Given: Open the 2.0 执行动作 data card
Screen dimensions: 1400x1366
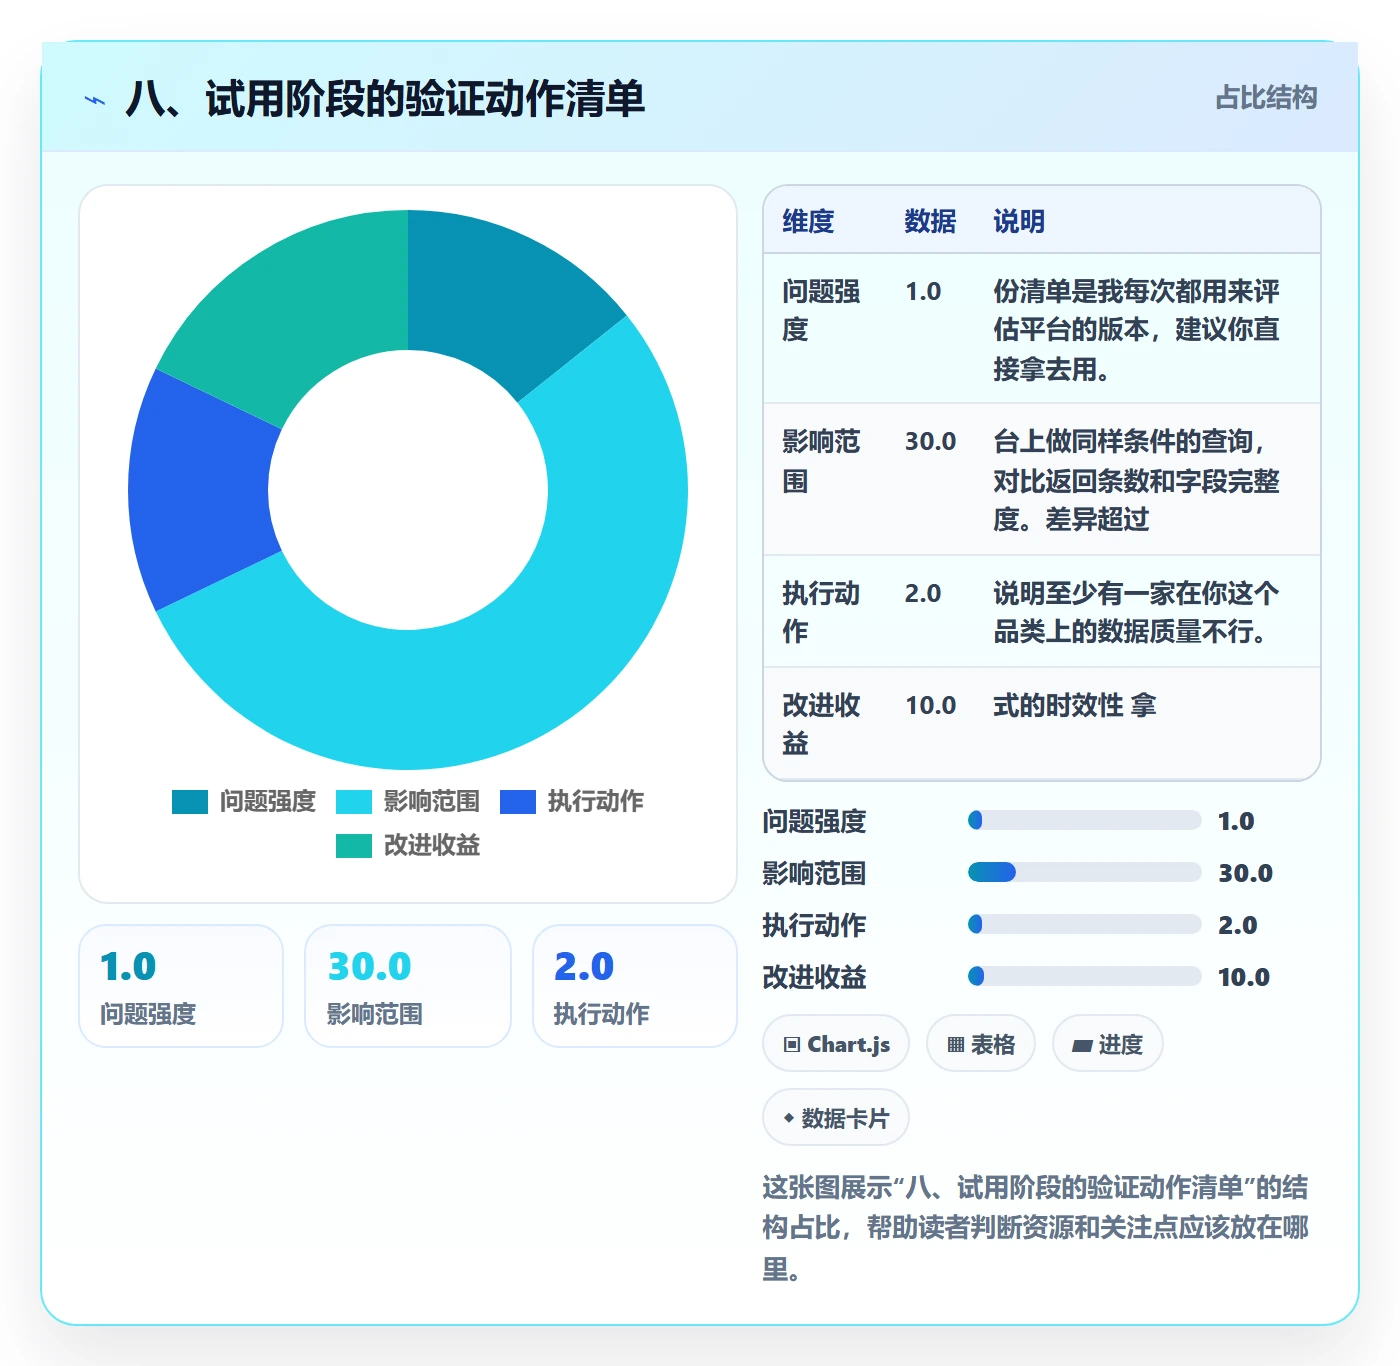Looking at the screenshot, I should (x=635, y=986).
